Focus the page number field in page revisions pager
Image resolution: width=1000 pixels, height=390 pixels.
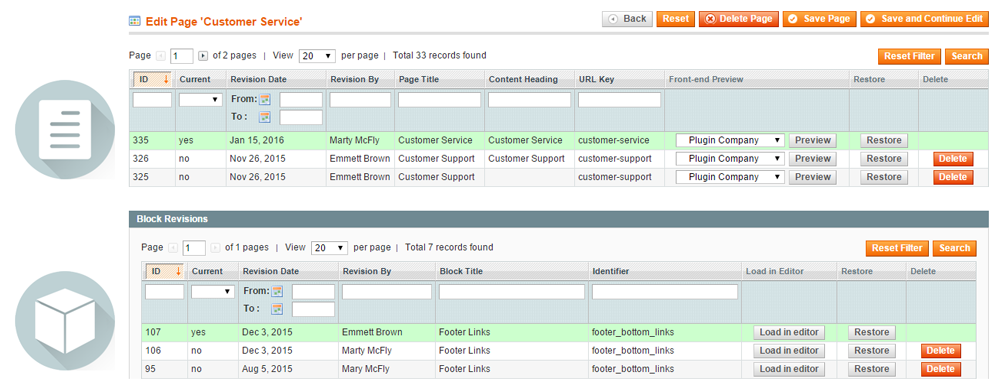[182, 56]
